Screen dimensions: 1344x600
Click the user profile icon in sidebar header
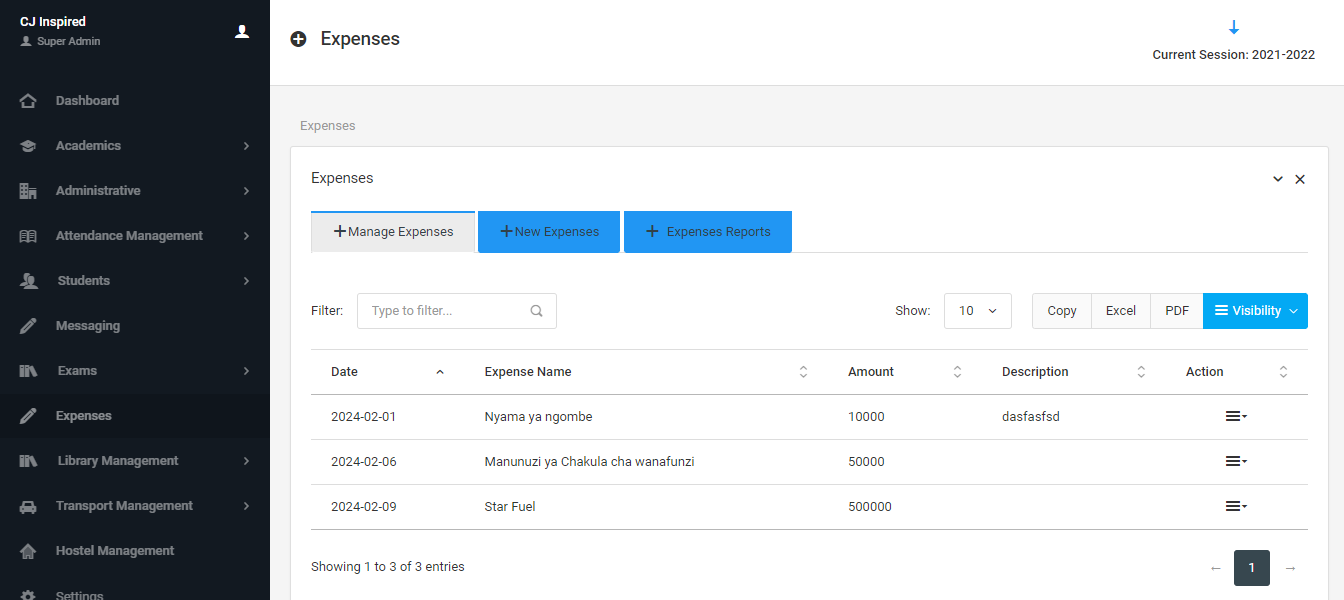click(x=242, y=32)
